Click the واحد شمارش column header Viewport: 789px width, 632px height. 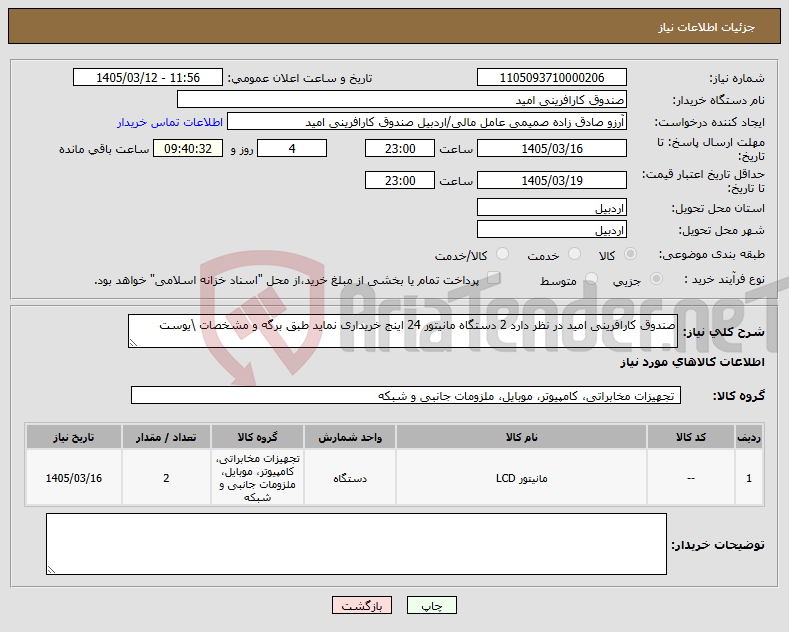click(x=350, y=437)
